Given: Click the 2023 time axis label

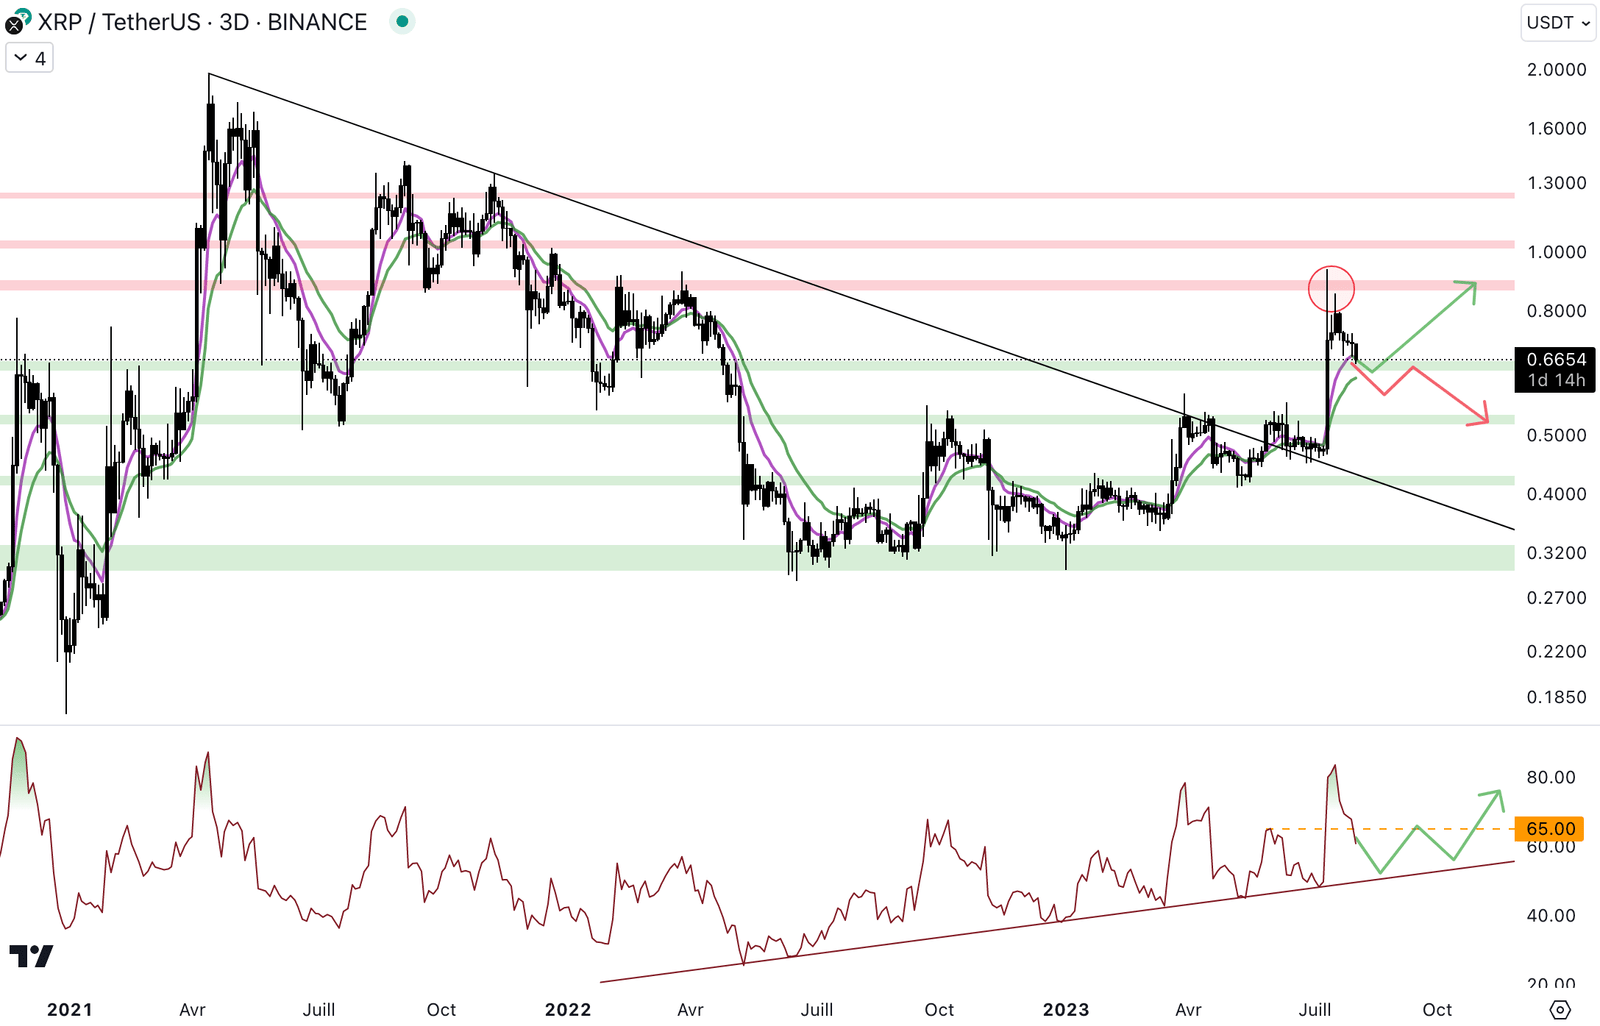Looking at the screenshot, I should click(1066, 1009).
